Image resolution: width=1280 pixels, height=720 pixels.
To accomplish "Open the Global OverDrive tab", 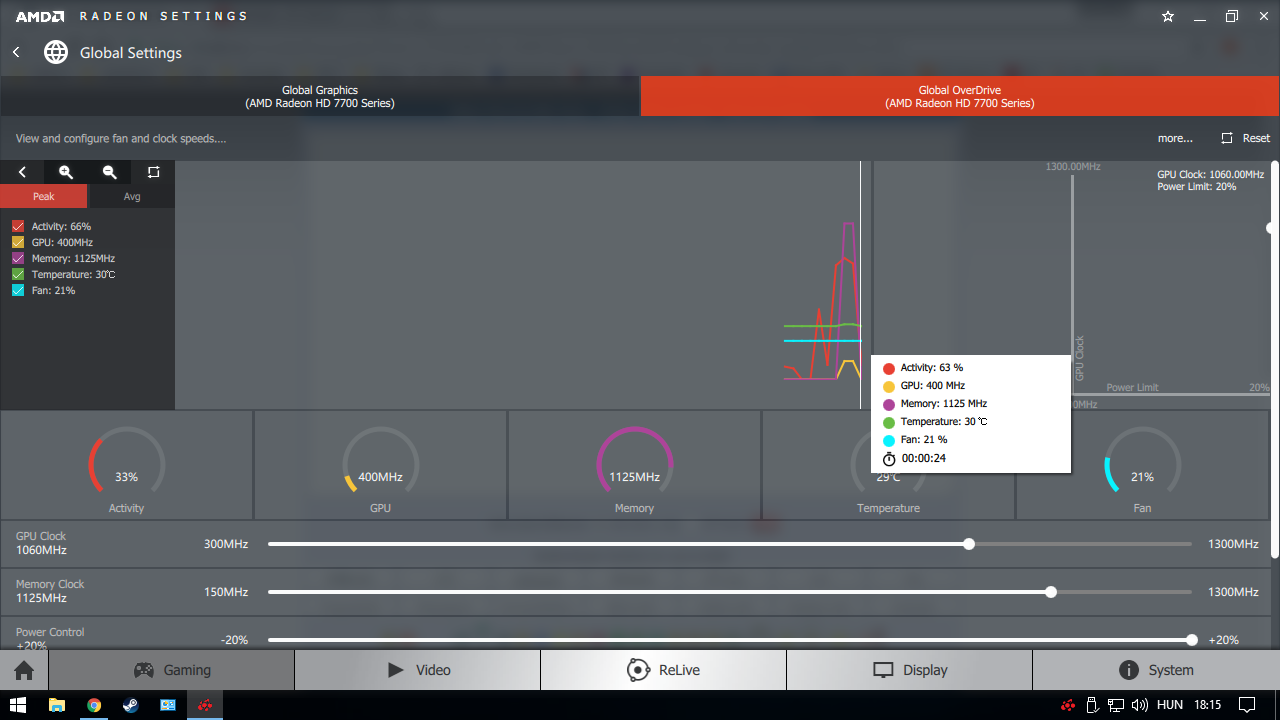I will pyautogui.click(x=960, y=96).
